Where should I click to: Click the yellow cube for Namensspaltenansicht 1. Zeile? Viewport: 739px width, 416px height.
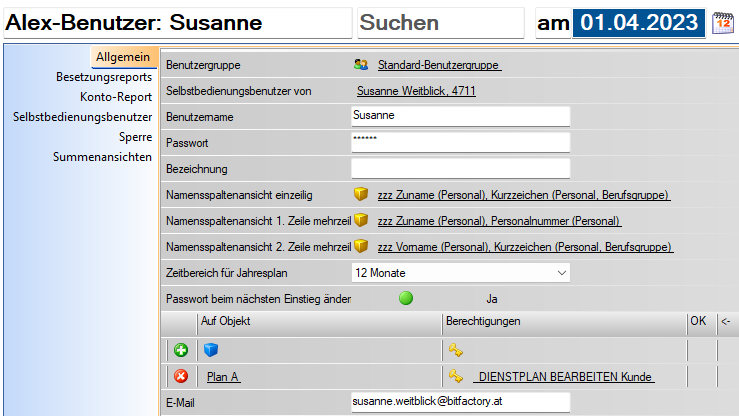coord(361,220)
